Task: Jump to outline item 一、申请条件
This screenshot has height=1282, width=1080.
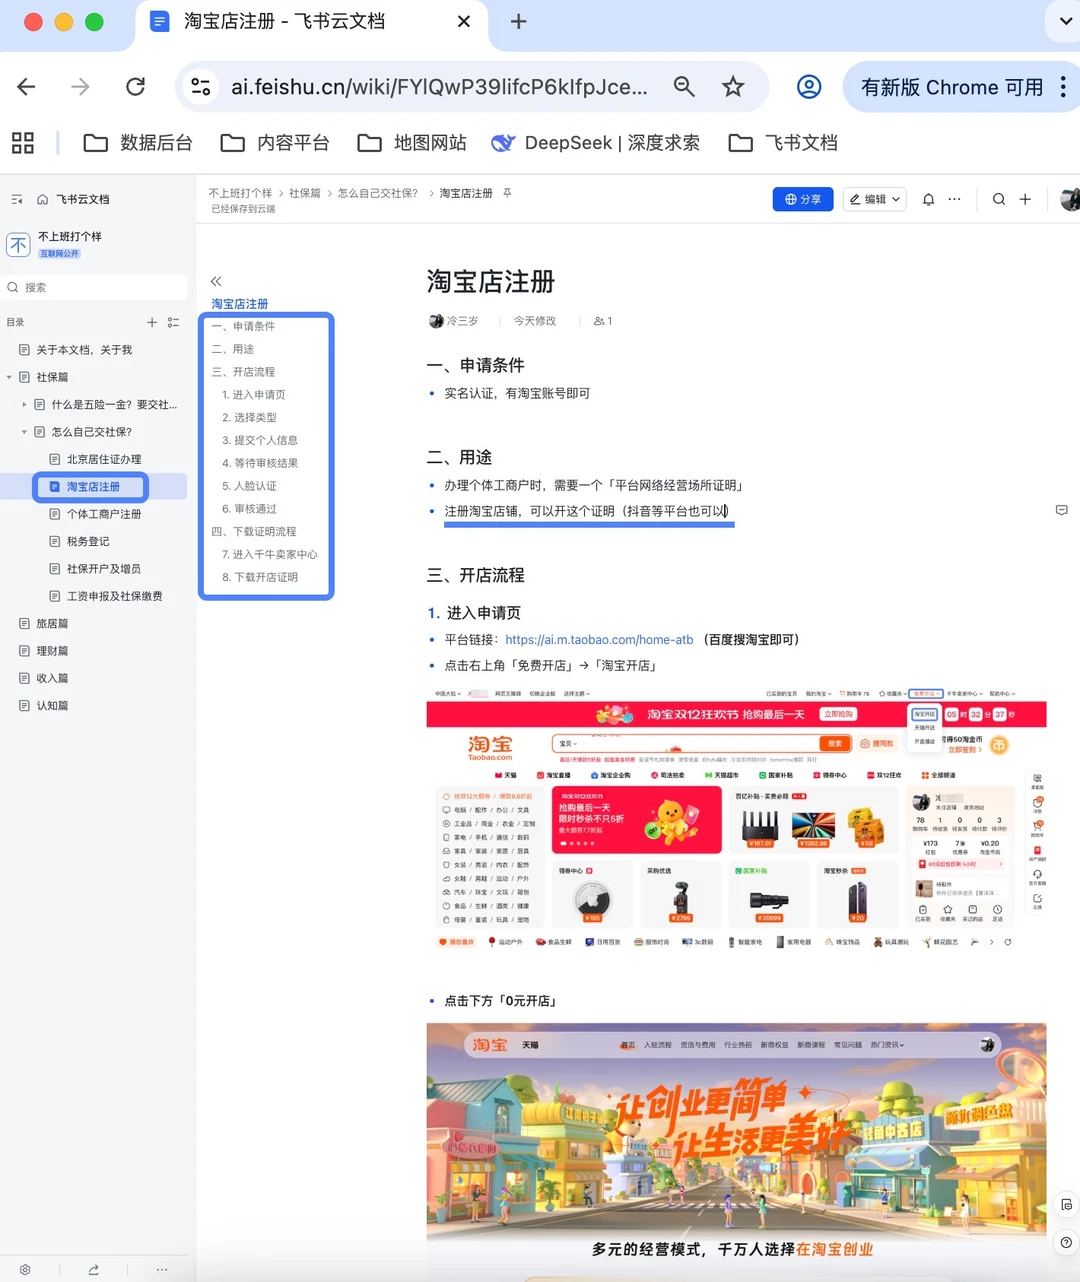Action: [243, 326]
